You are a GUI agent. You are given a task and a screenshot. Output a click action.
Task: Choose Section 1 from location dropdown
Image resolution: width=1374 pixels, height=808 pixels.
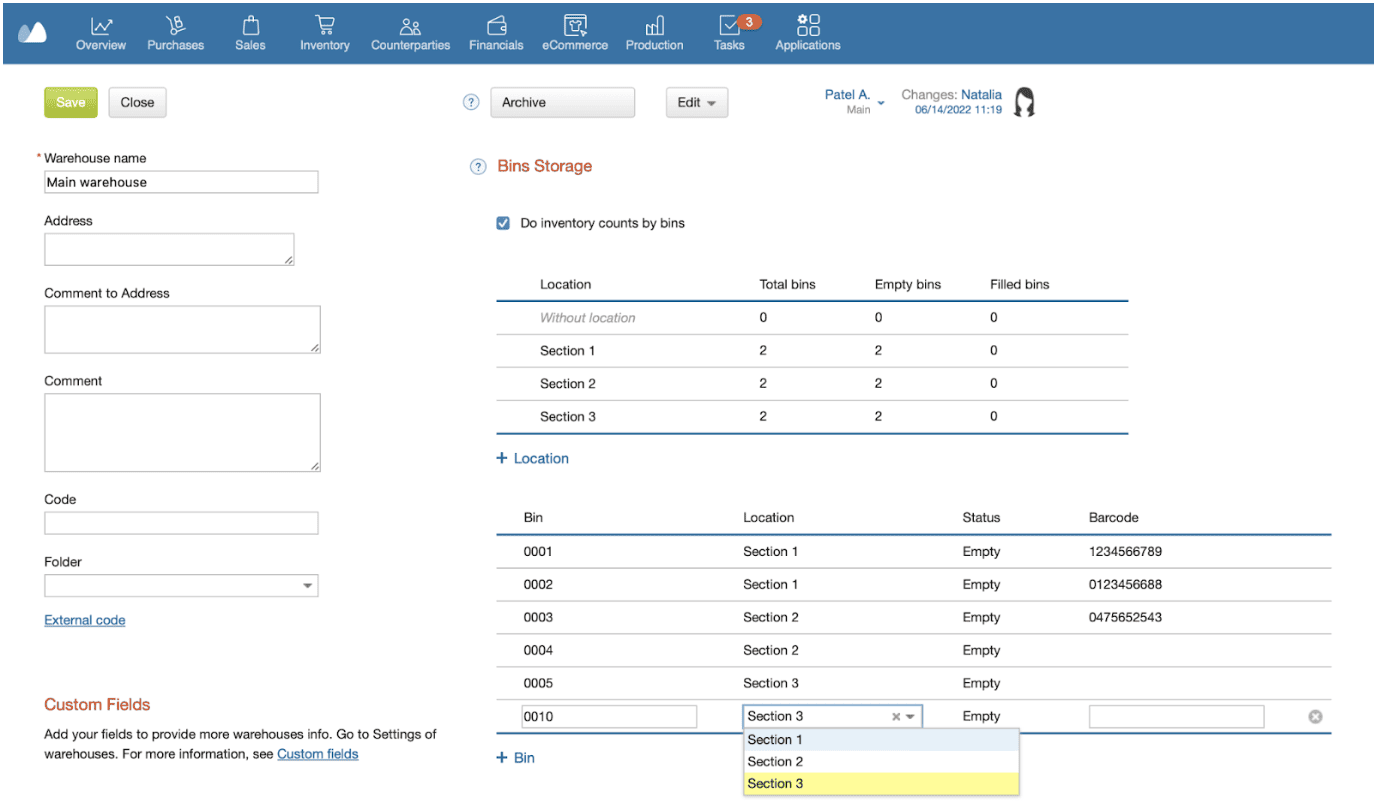(x=881, y=739)
